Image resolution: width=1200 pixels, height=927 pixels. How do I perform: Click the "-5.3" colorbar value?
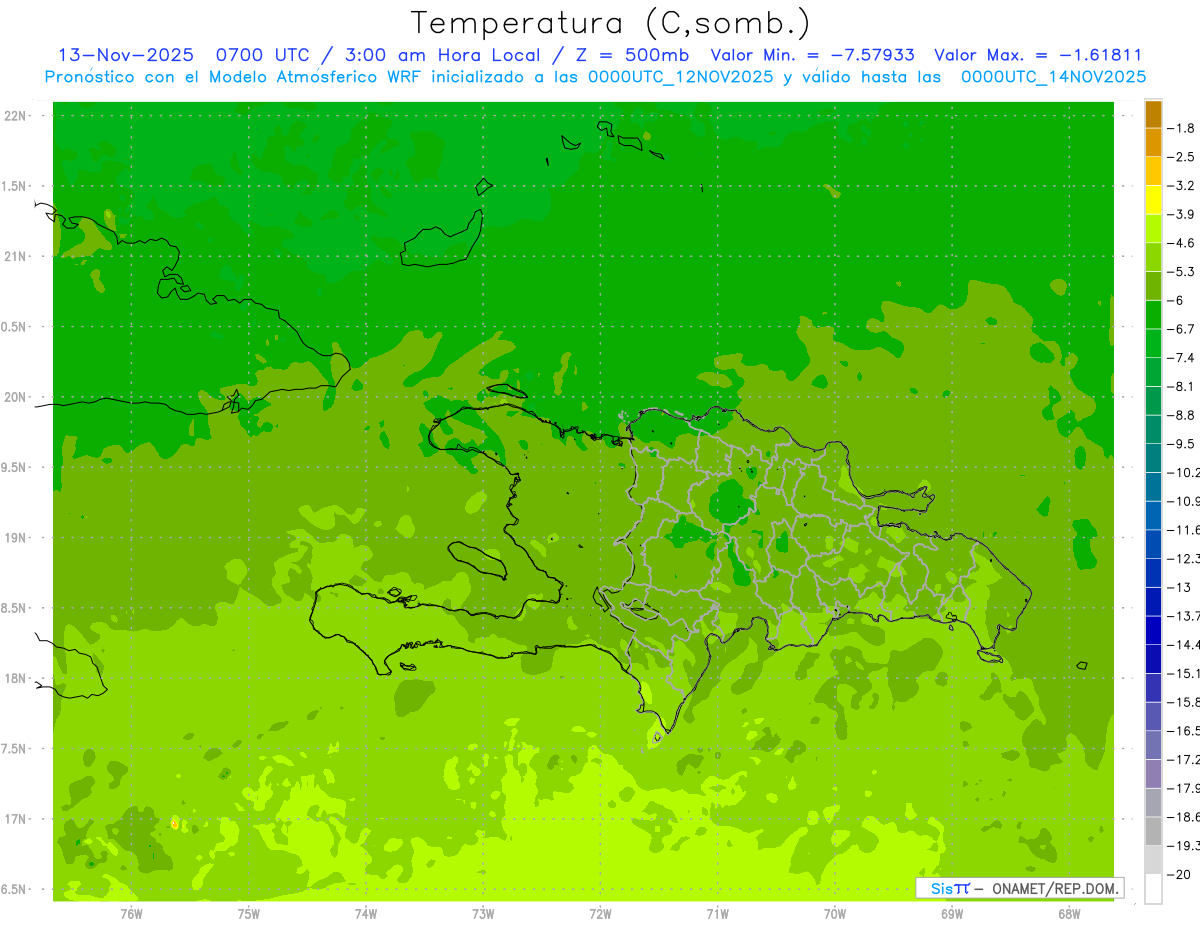(1181, 271)
